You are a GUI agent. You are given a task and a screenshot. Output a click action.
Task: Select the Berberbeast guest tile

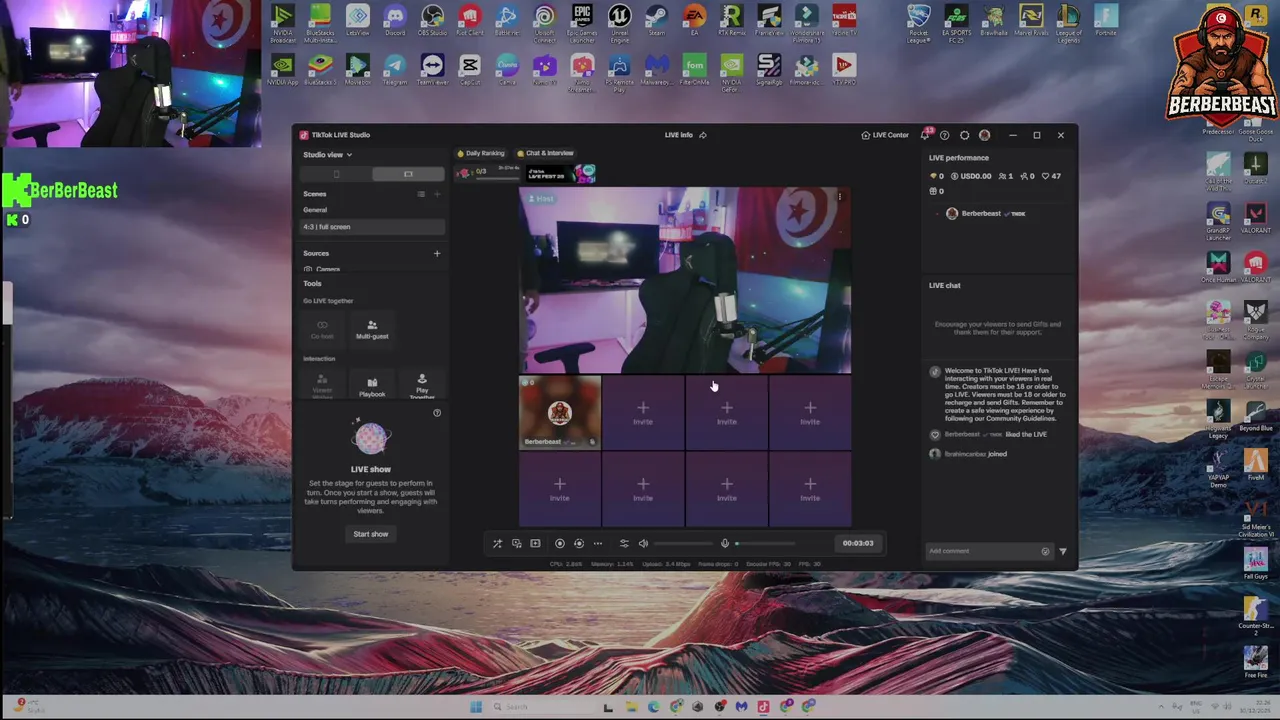560,413
